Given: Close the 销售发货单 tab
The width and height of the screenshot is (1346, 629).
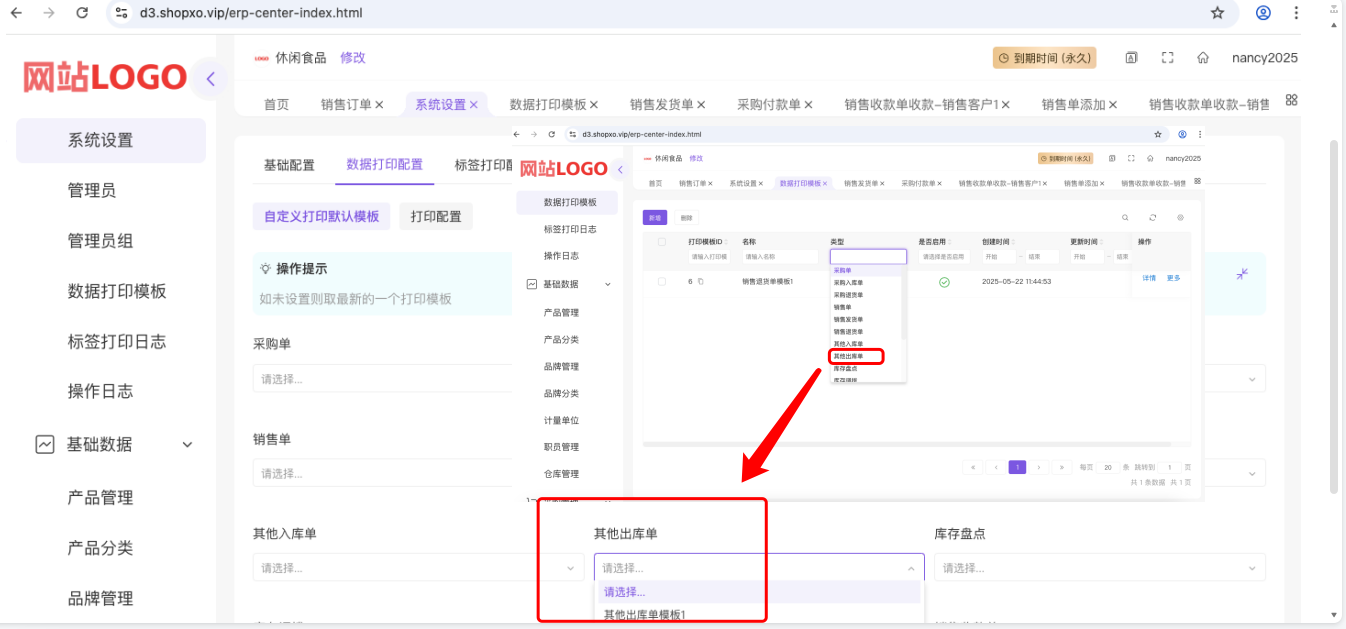Looking at the screenshot, I should tap(701, 105).
